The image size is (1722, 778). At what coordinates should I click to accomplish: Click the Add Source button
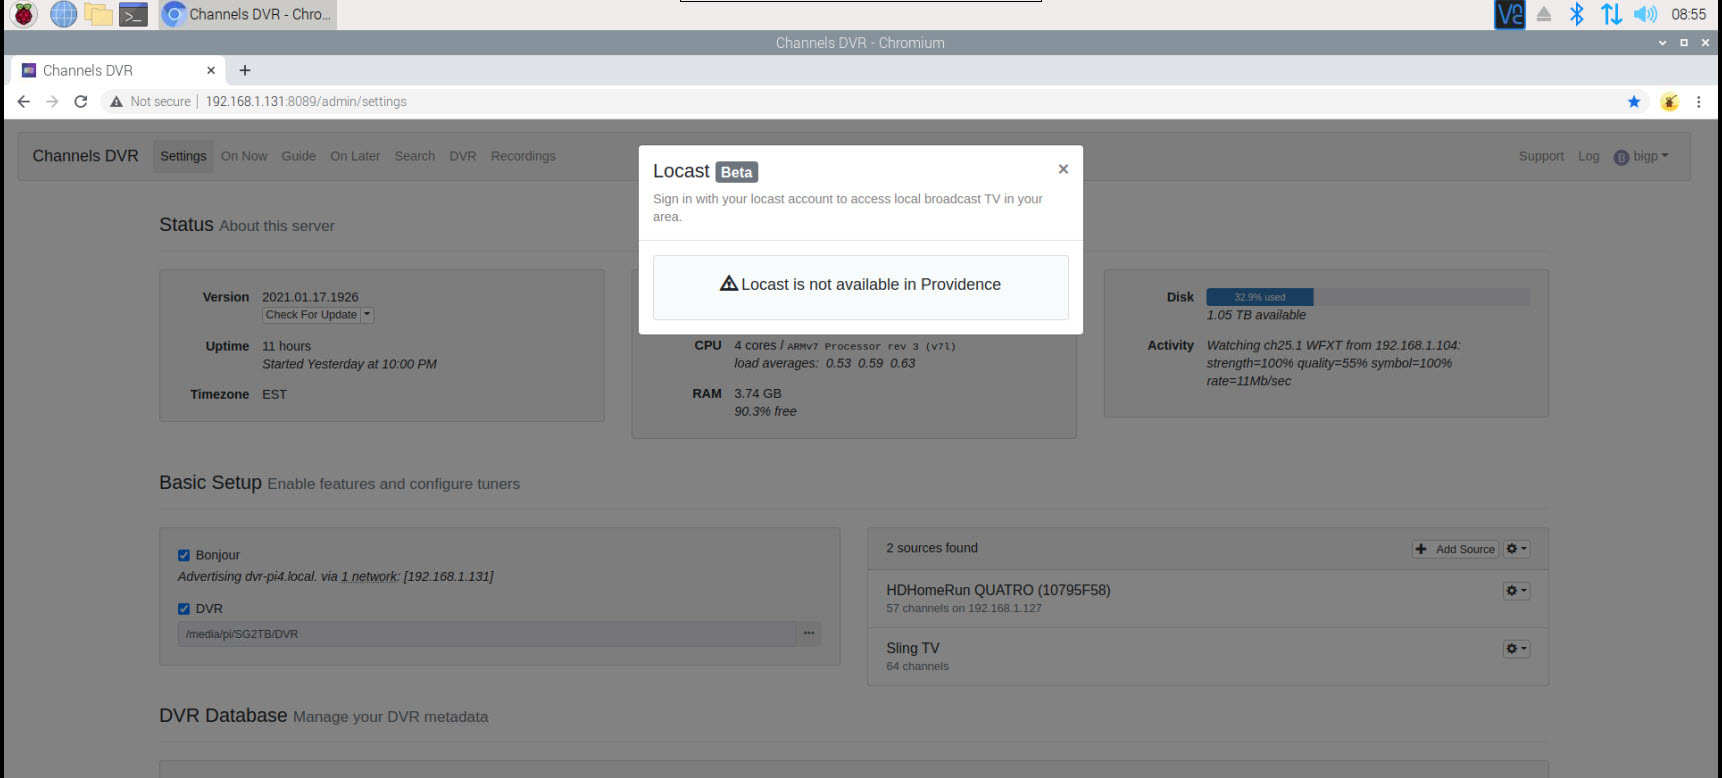[x=1456, y=549]
